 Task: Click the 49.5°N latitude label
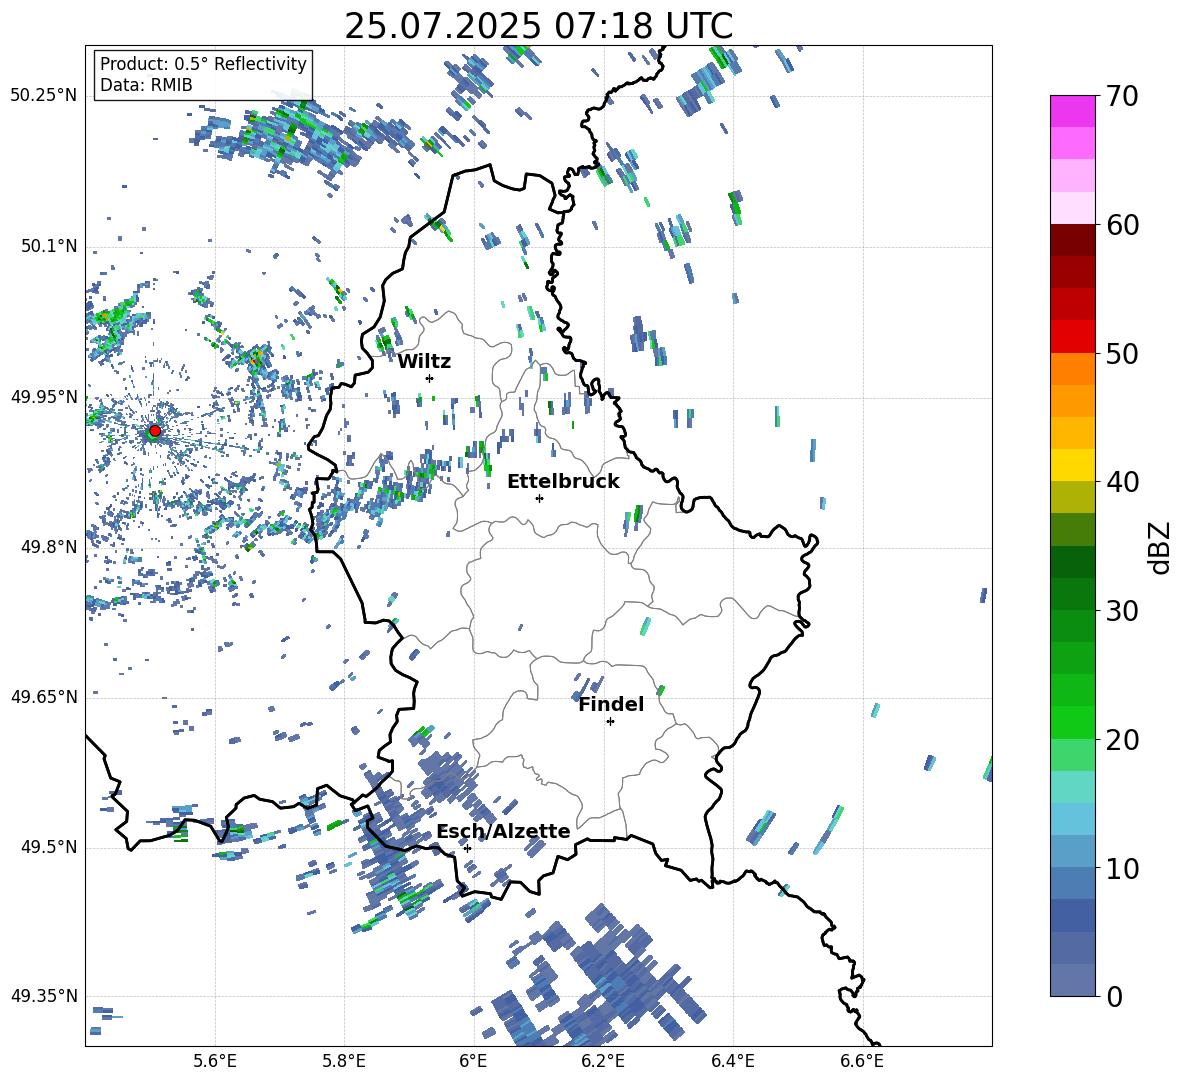click(x=50, y=847)
